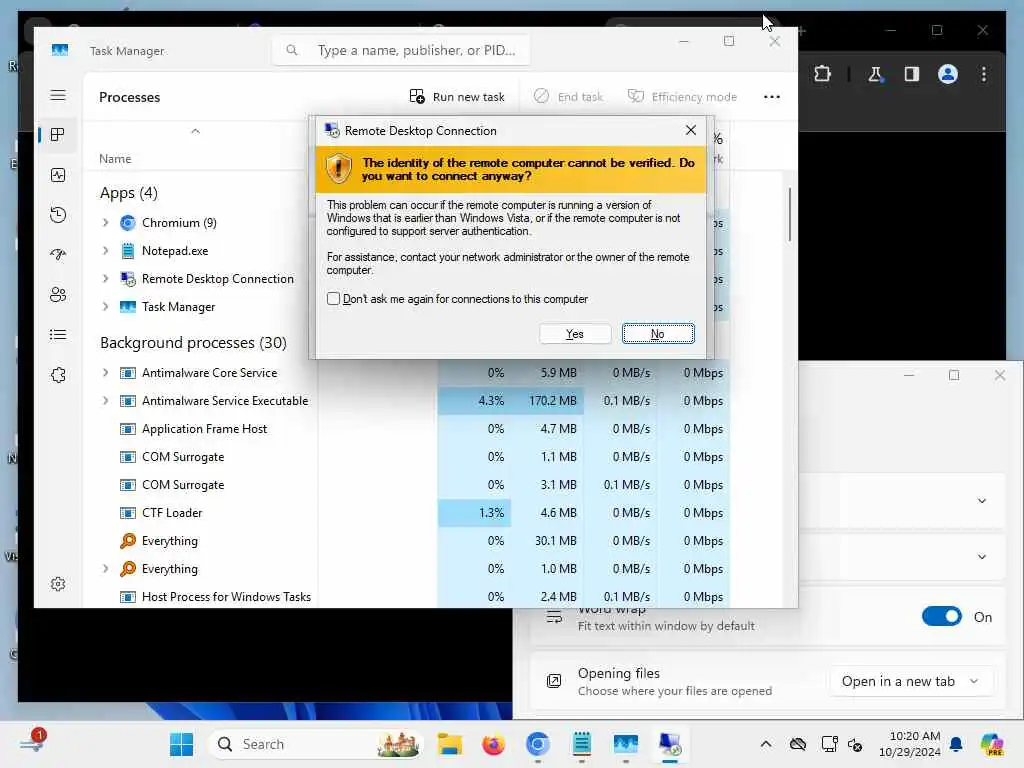Show hidden icons tray chevron
This screenshot has height=768, width=1024.
(x=766, y=744)
